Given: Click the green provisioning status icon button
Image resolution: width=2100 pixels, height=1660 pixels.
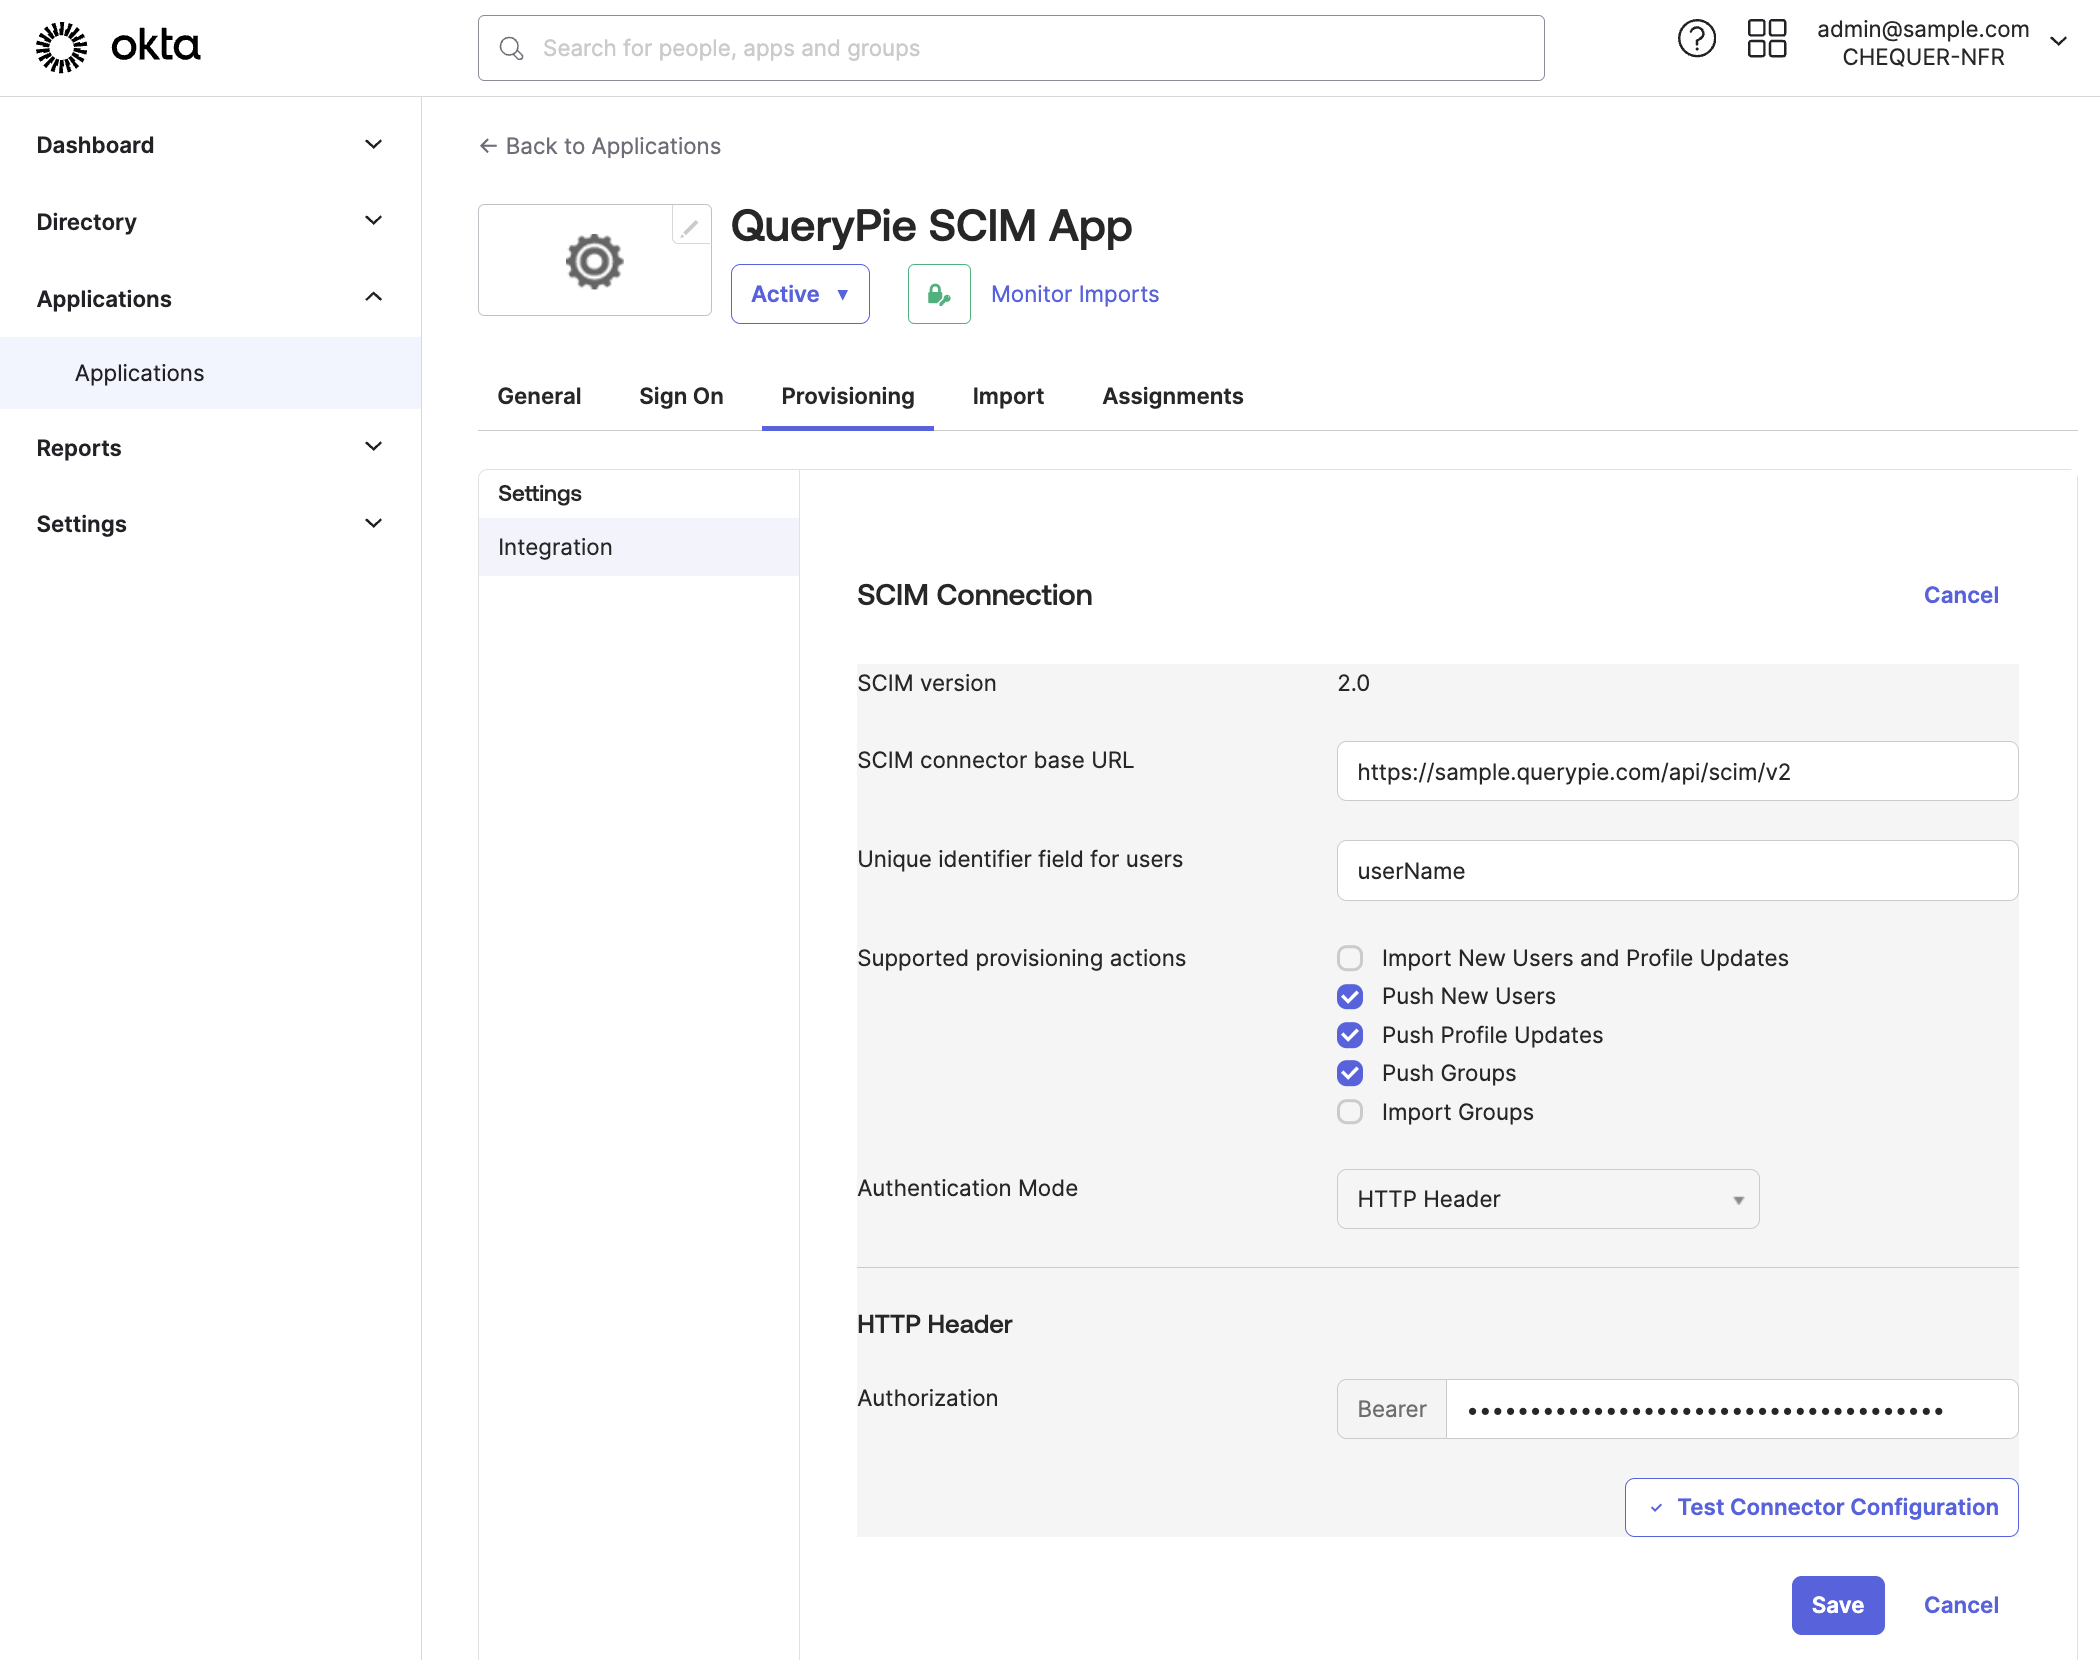Looking at the screenshot, I should [939, 294].
